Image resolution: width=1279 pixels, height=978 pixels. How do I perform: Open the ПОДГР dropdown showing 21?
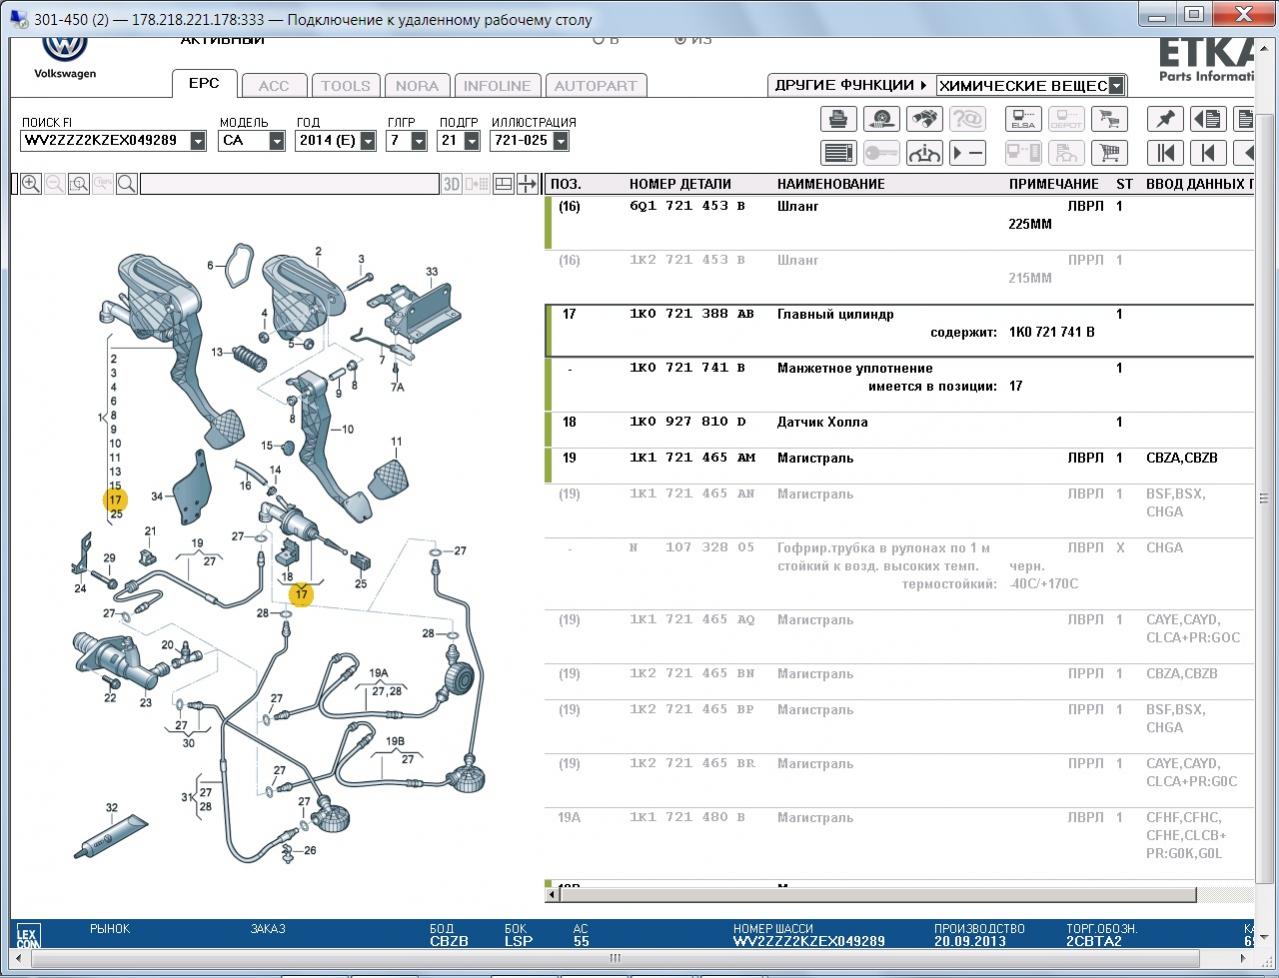pyautogui.click(x=471, y=141)
